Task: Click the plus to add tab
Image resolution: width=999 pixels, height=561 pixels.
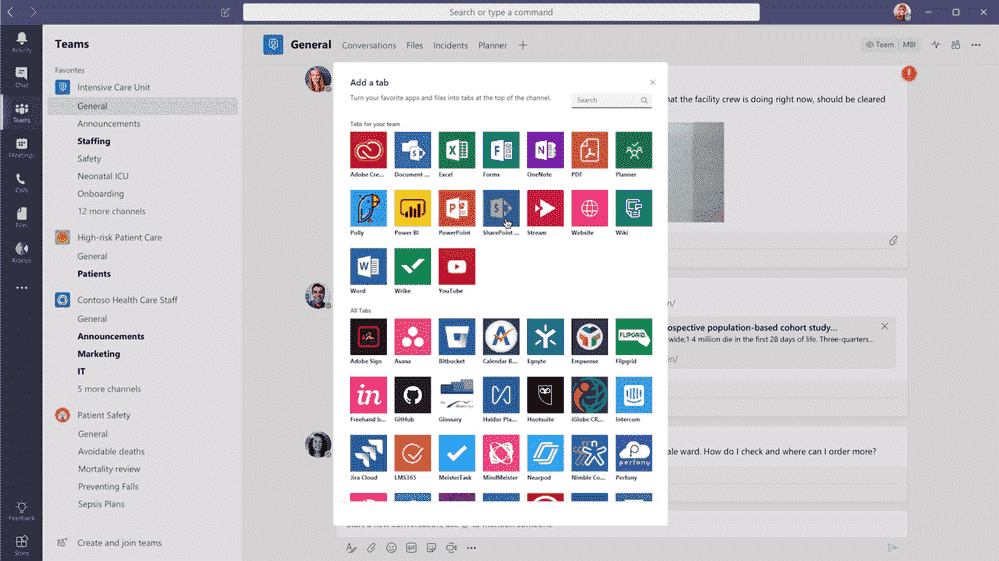Action: point(522,45)
